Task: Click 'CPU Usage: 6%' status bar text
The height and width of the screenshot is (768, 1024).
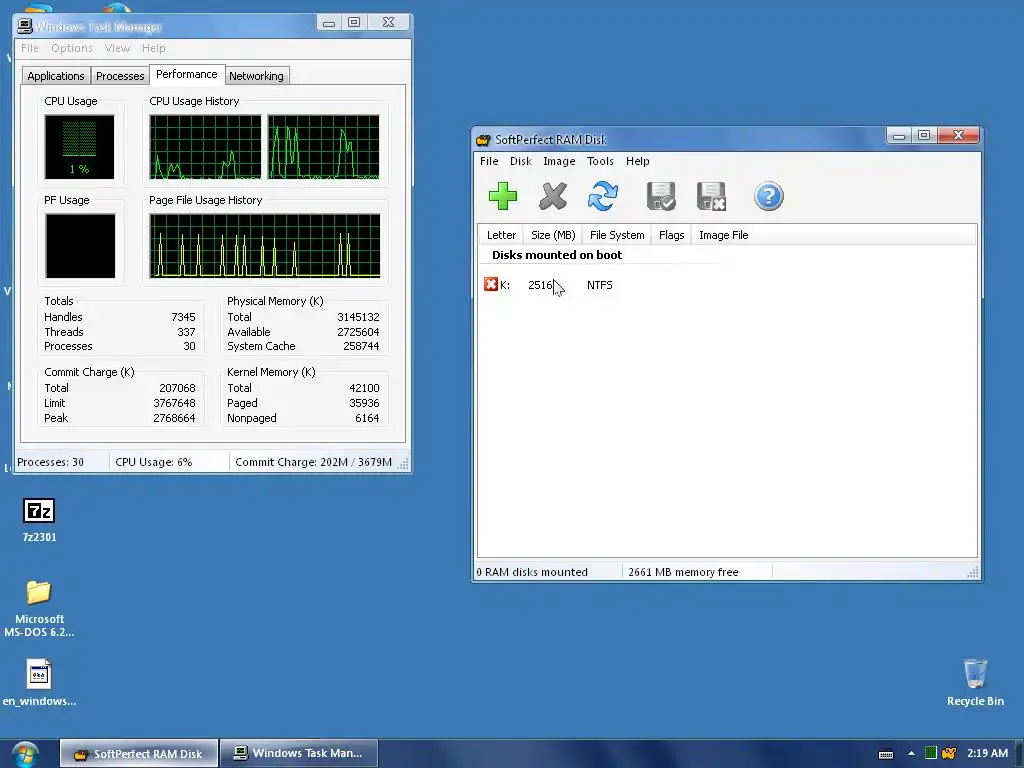Action: [x=153, y=462]
